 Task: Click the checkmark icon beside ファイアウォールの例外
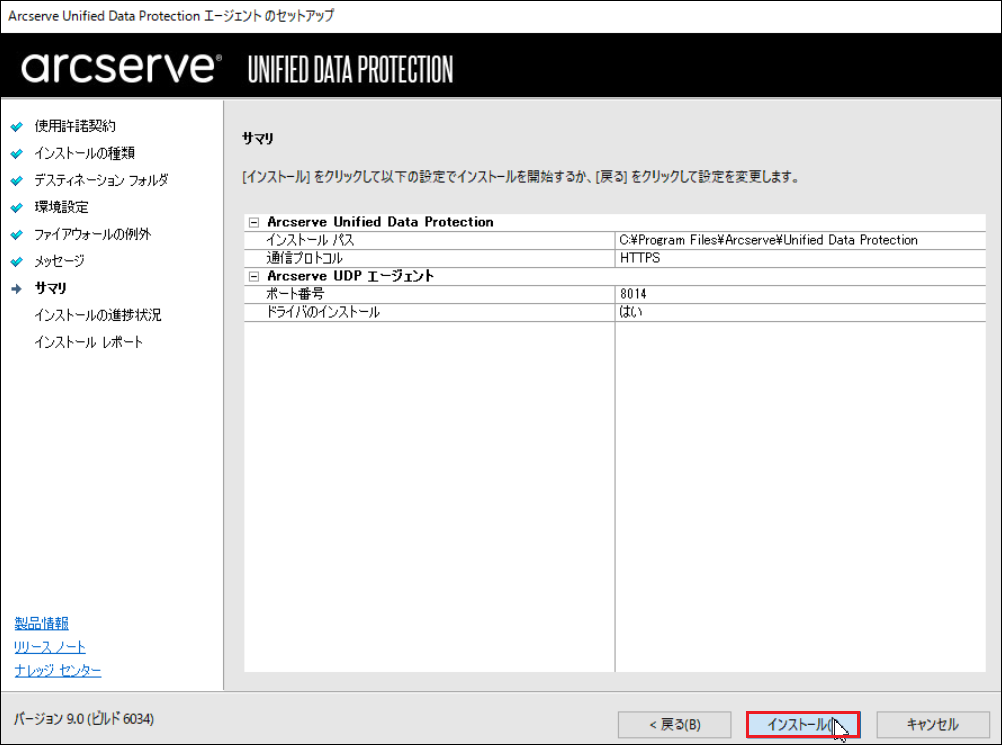16,235
